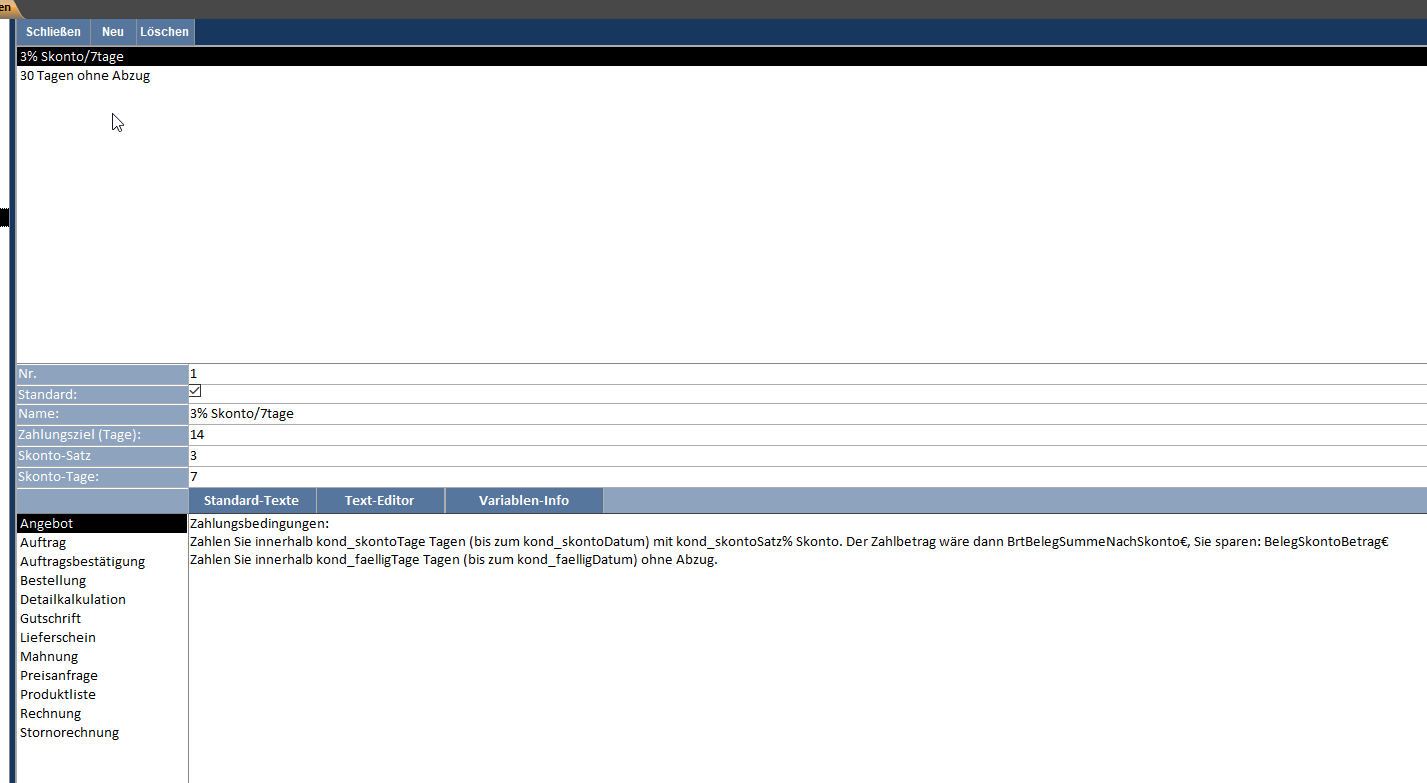The image size is (1427, 783).
Task: Select Mahnung document type
Action: coord(49,657)
